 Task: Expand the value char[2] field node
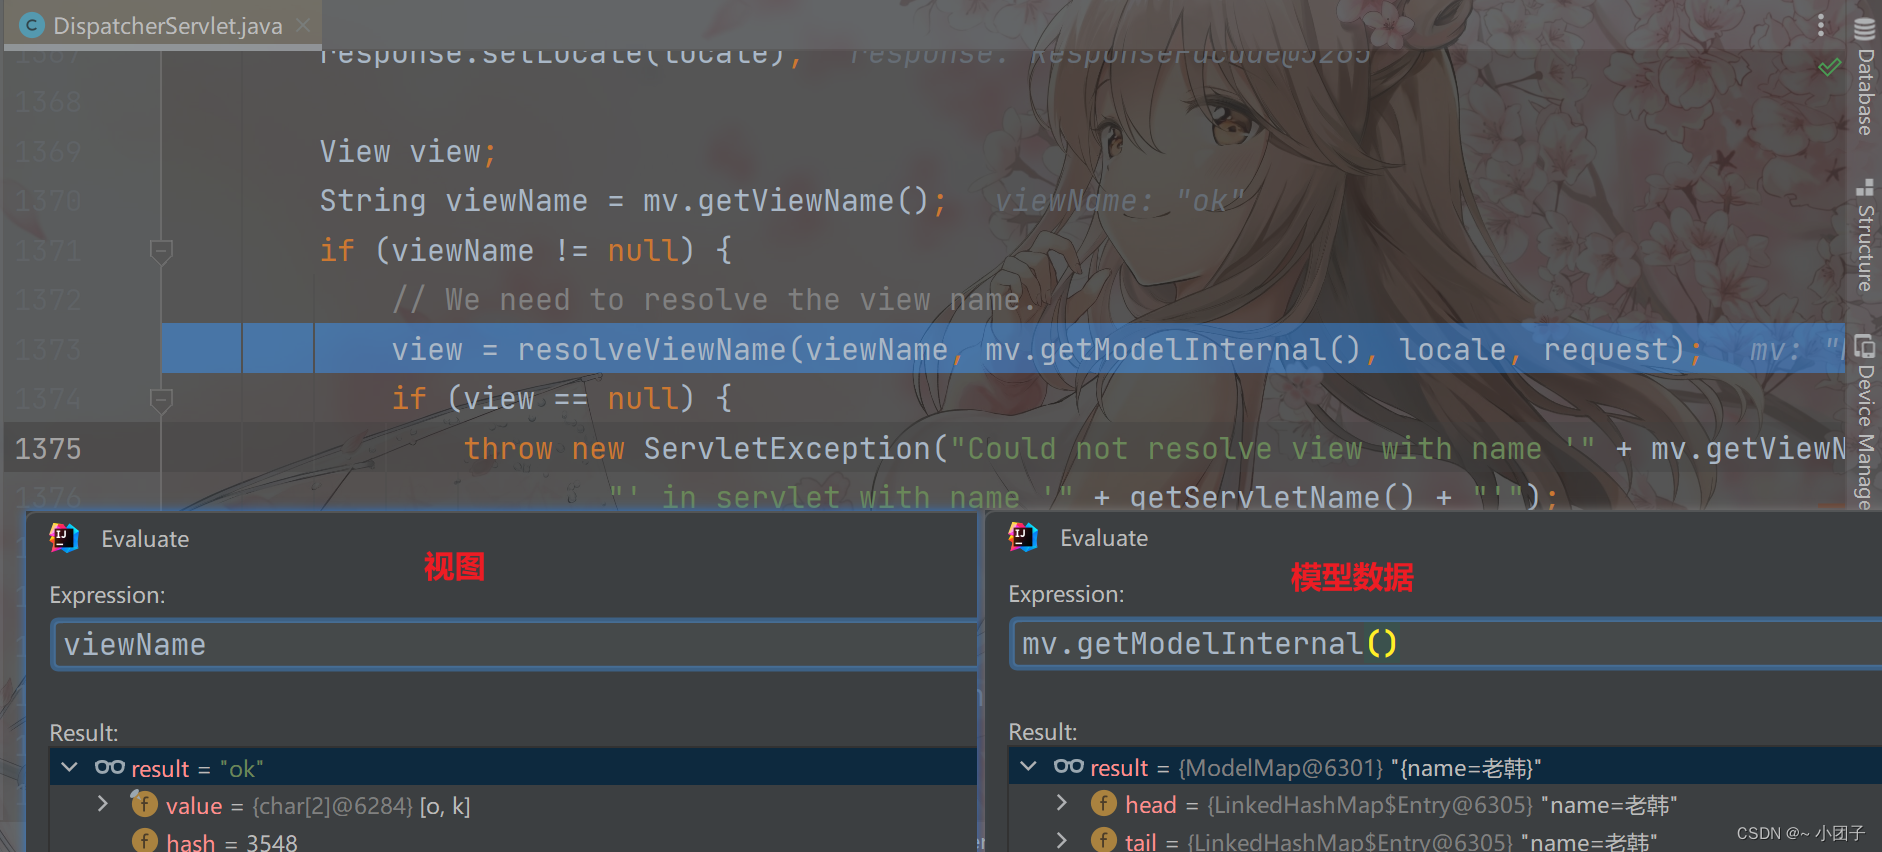point(102,804)
